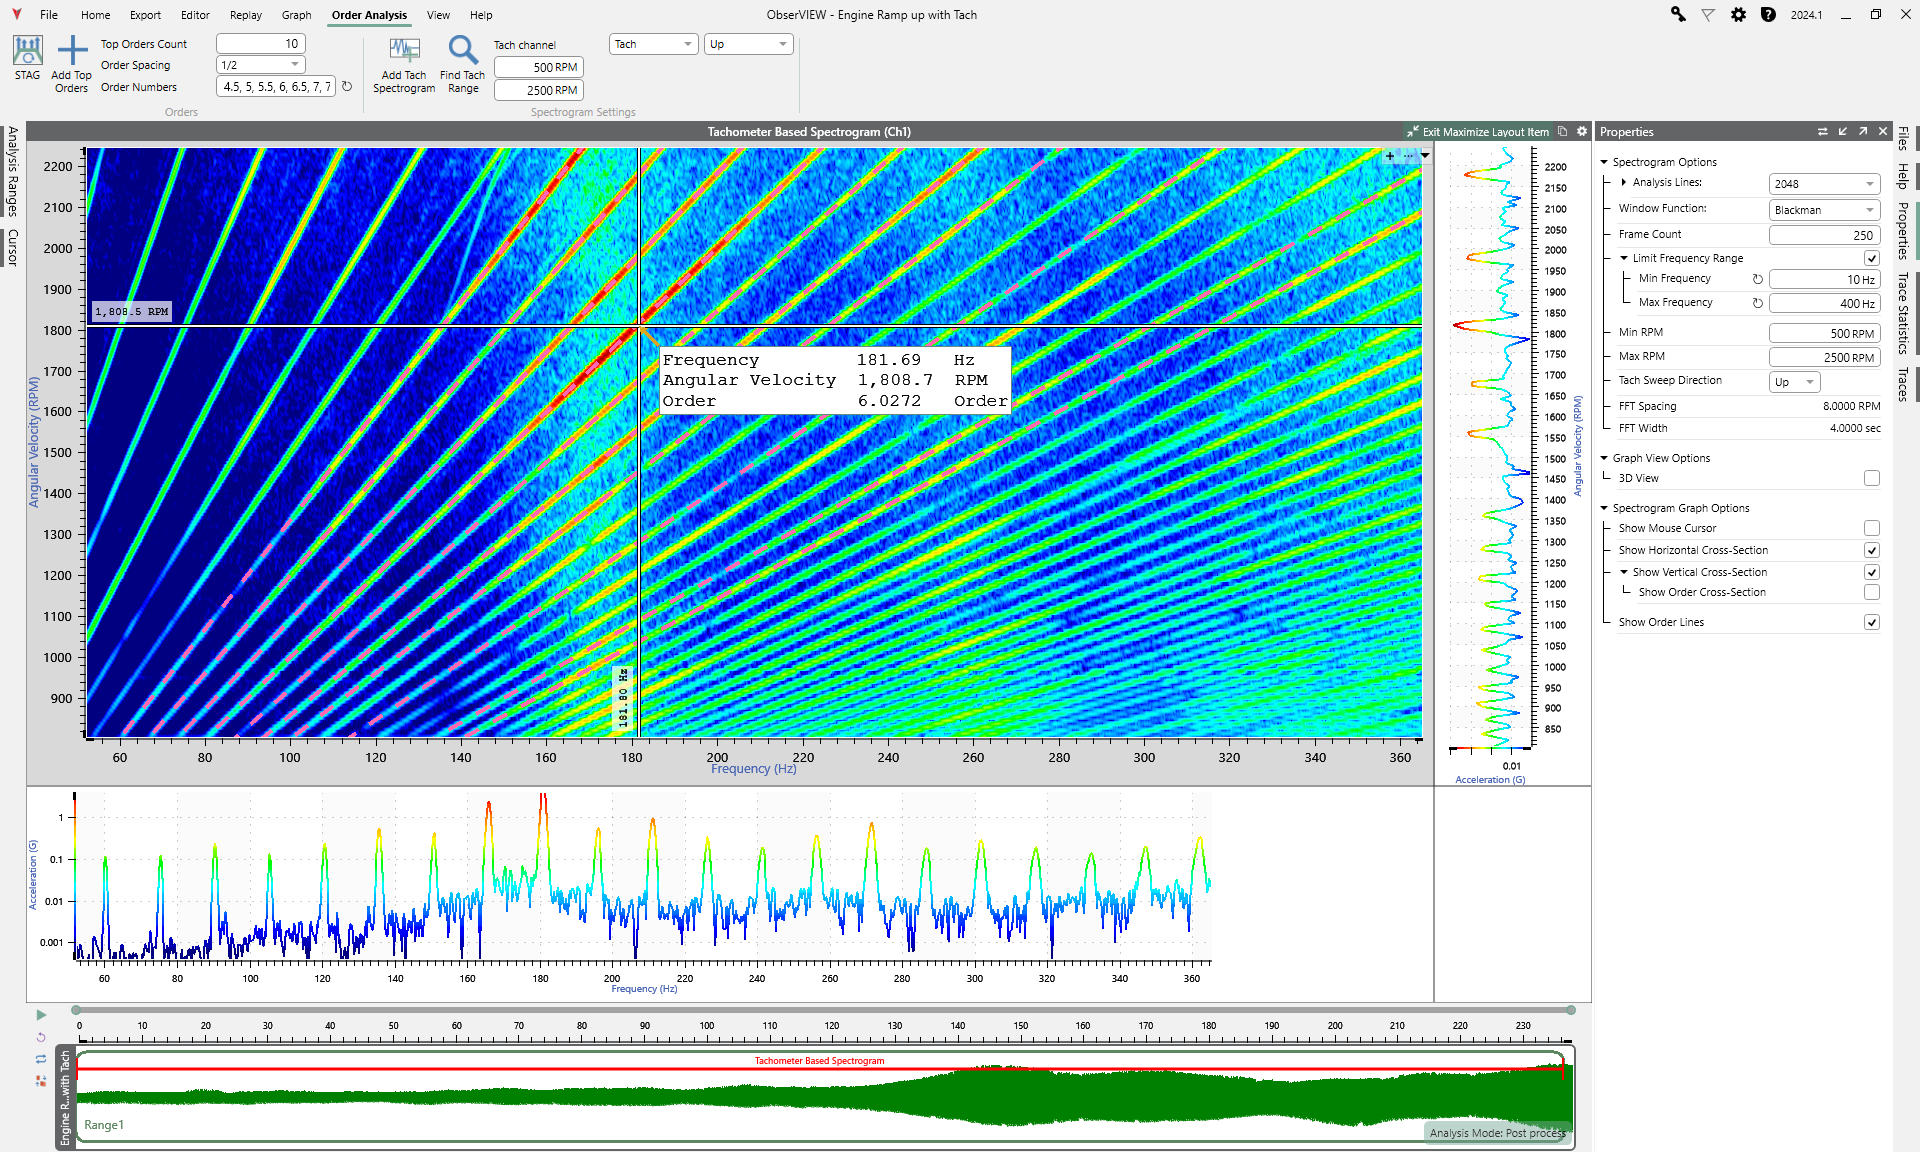The image size is (1920, 1152).
Task: Click Add Top Orders plus icon
Action: tap(72, 50)
